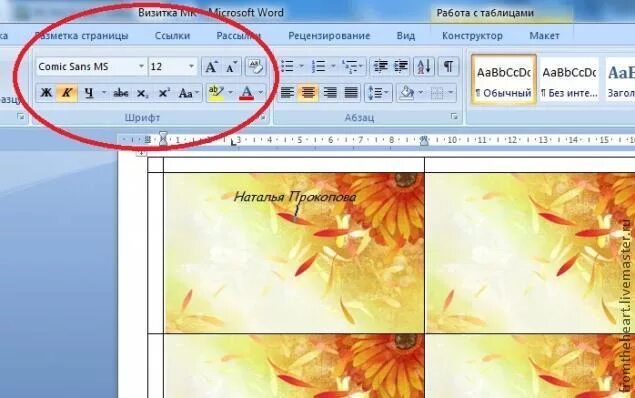Screen dimensions: 635x398
Task: Open Разметка страницы tab
Action: click(x=81, y=36)
